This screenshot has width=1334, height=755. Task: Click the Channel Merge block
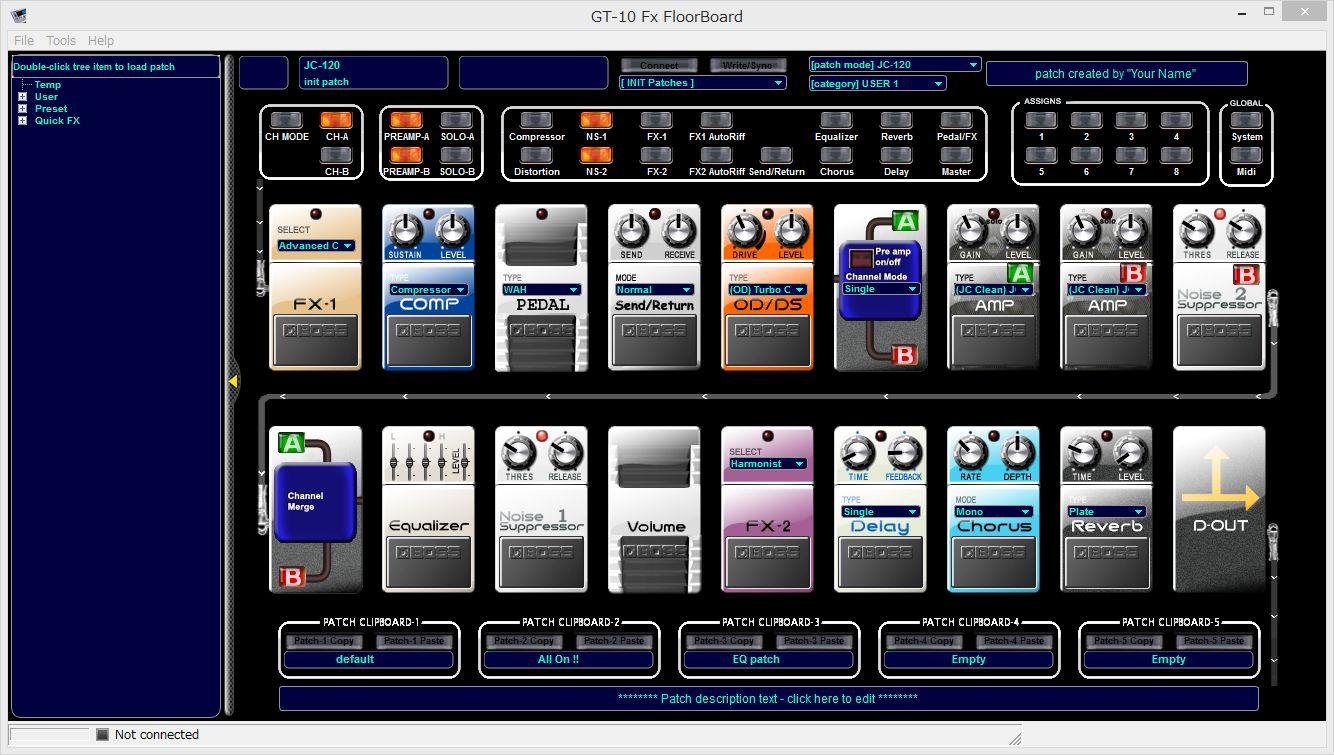click(315, 502)
